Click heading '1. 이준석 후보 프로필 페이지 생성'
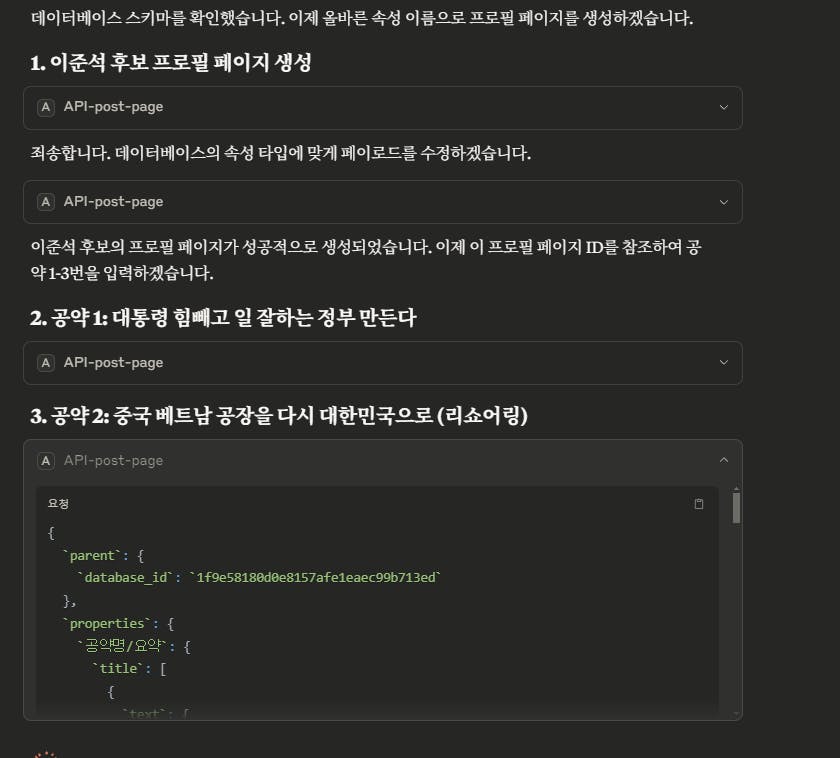Image resolution: width=840 pixels, height=758 pixels. tap(171, 63)
